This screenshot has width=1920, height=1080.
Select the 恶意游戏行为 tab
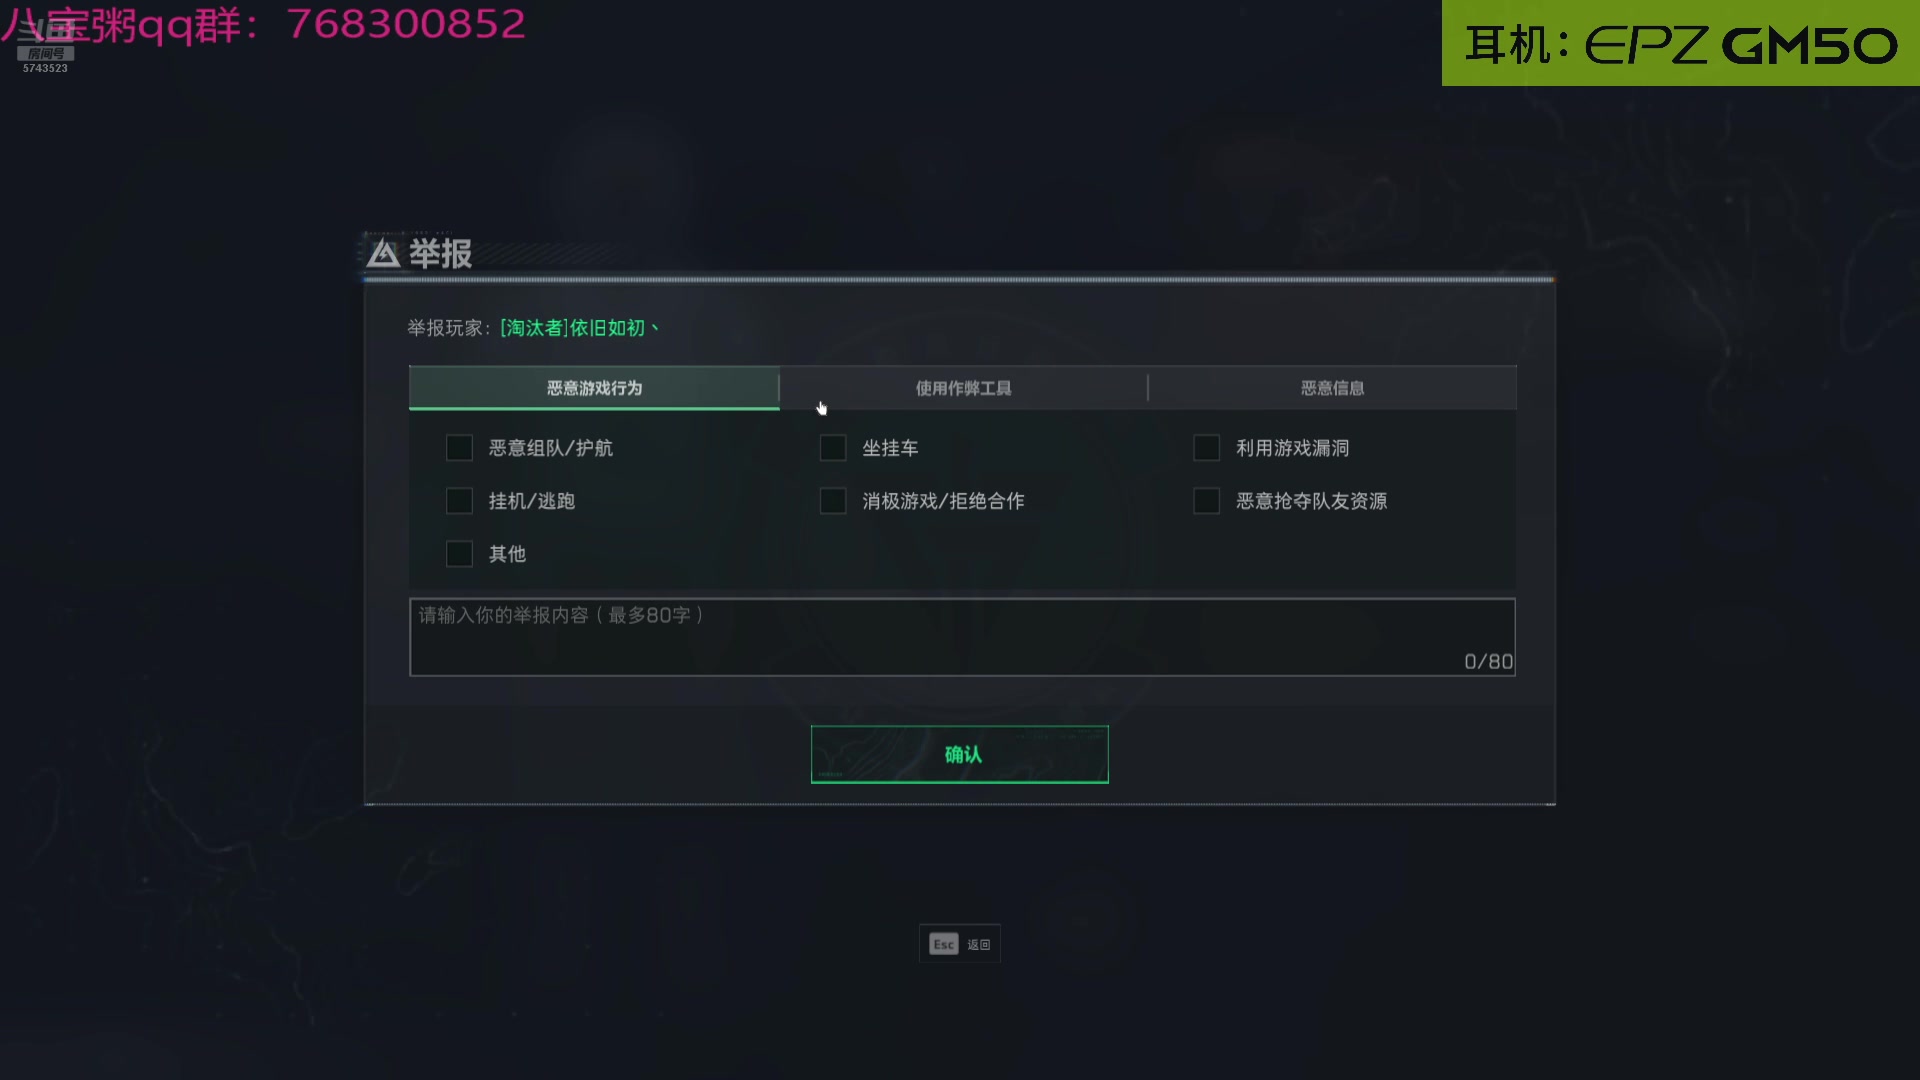pos(594,388)
